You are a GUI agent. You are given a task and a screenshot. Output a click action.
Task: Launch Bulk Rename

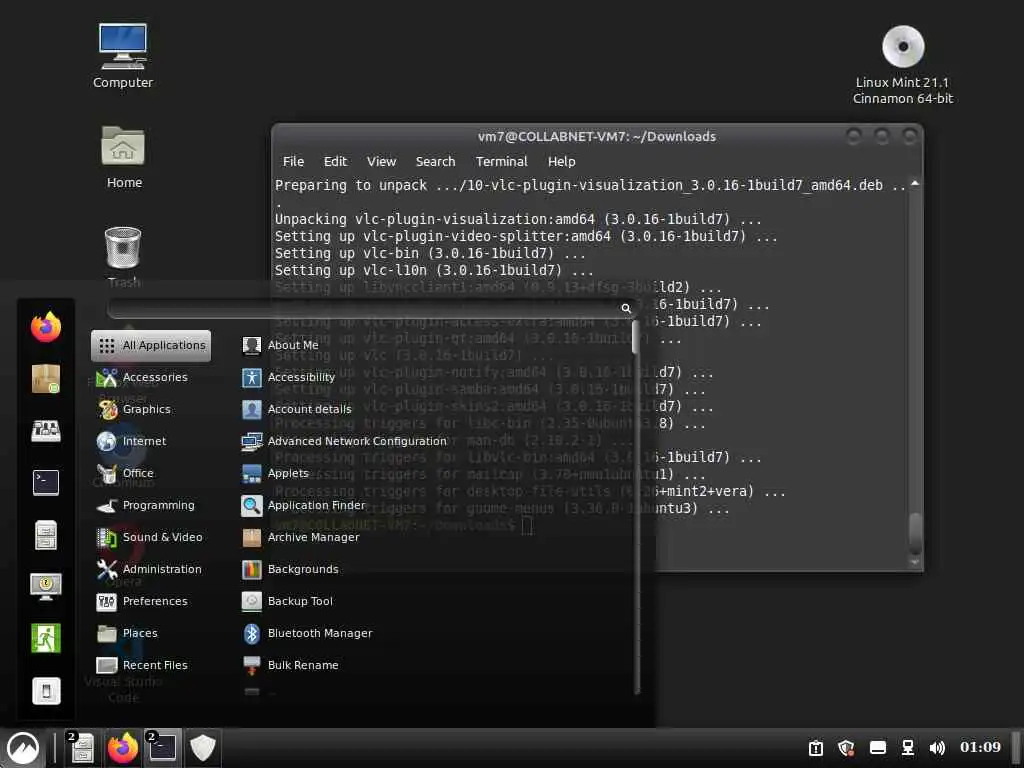click(290, 665)
